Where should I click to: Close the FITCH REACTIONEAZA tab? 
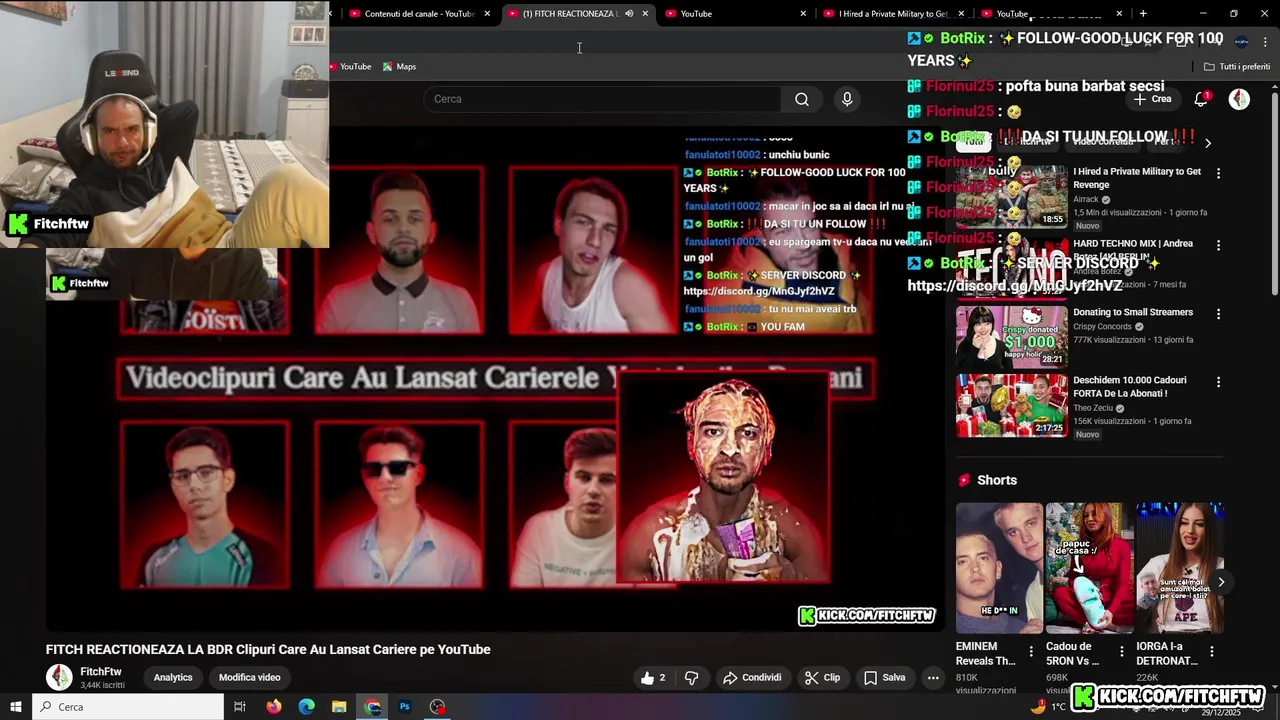click(645, 14)
